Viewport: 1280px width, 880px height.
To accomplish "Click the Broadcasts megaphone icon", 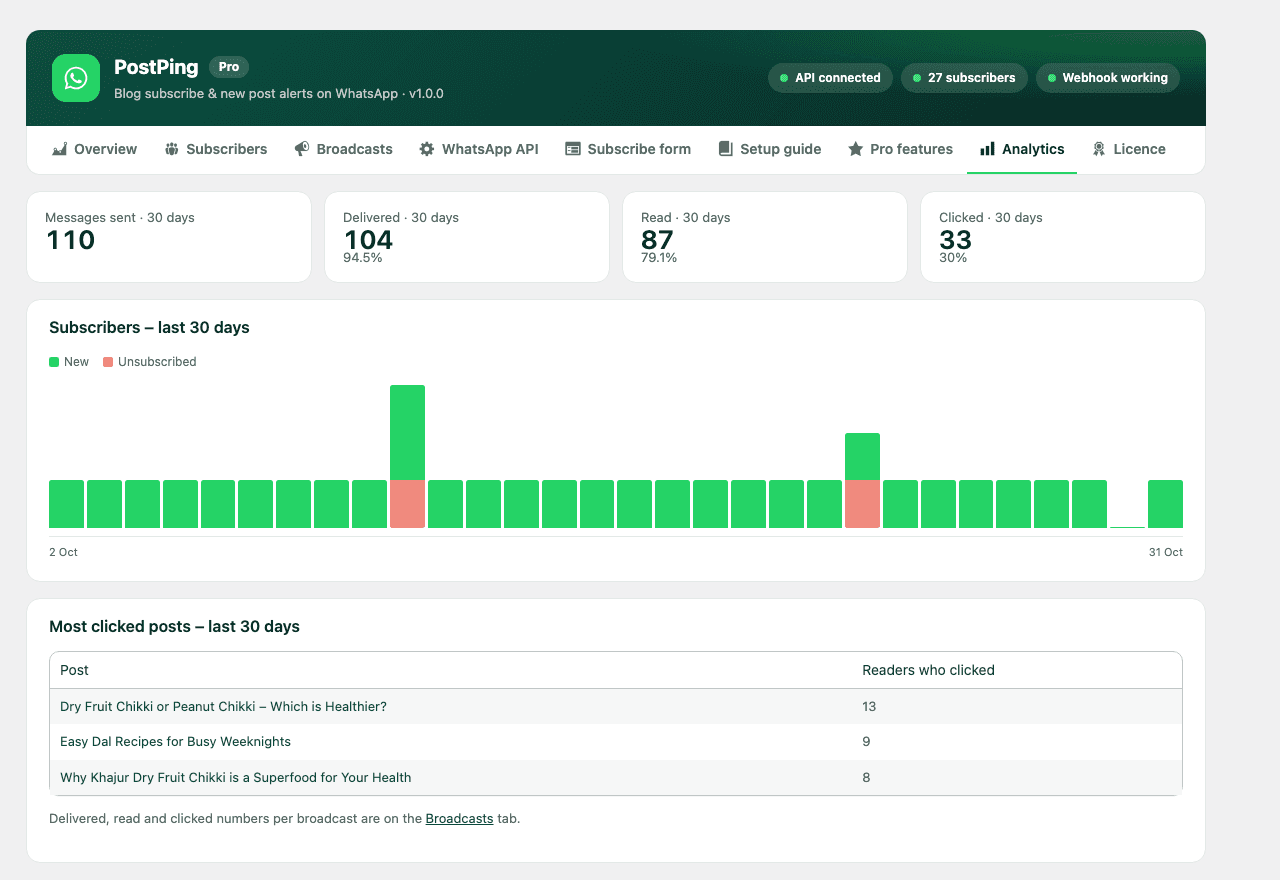I will pyautogui.click(x=302, y=149).
